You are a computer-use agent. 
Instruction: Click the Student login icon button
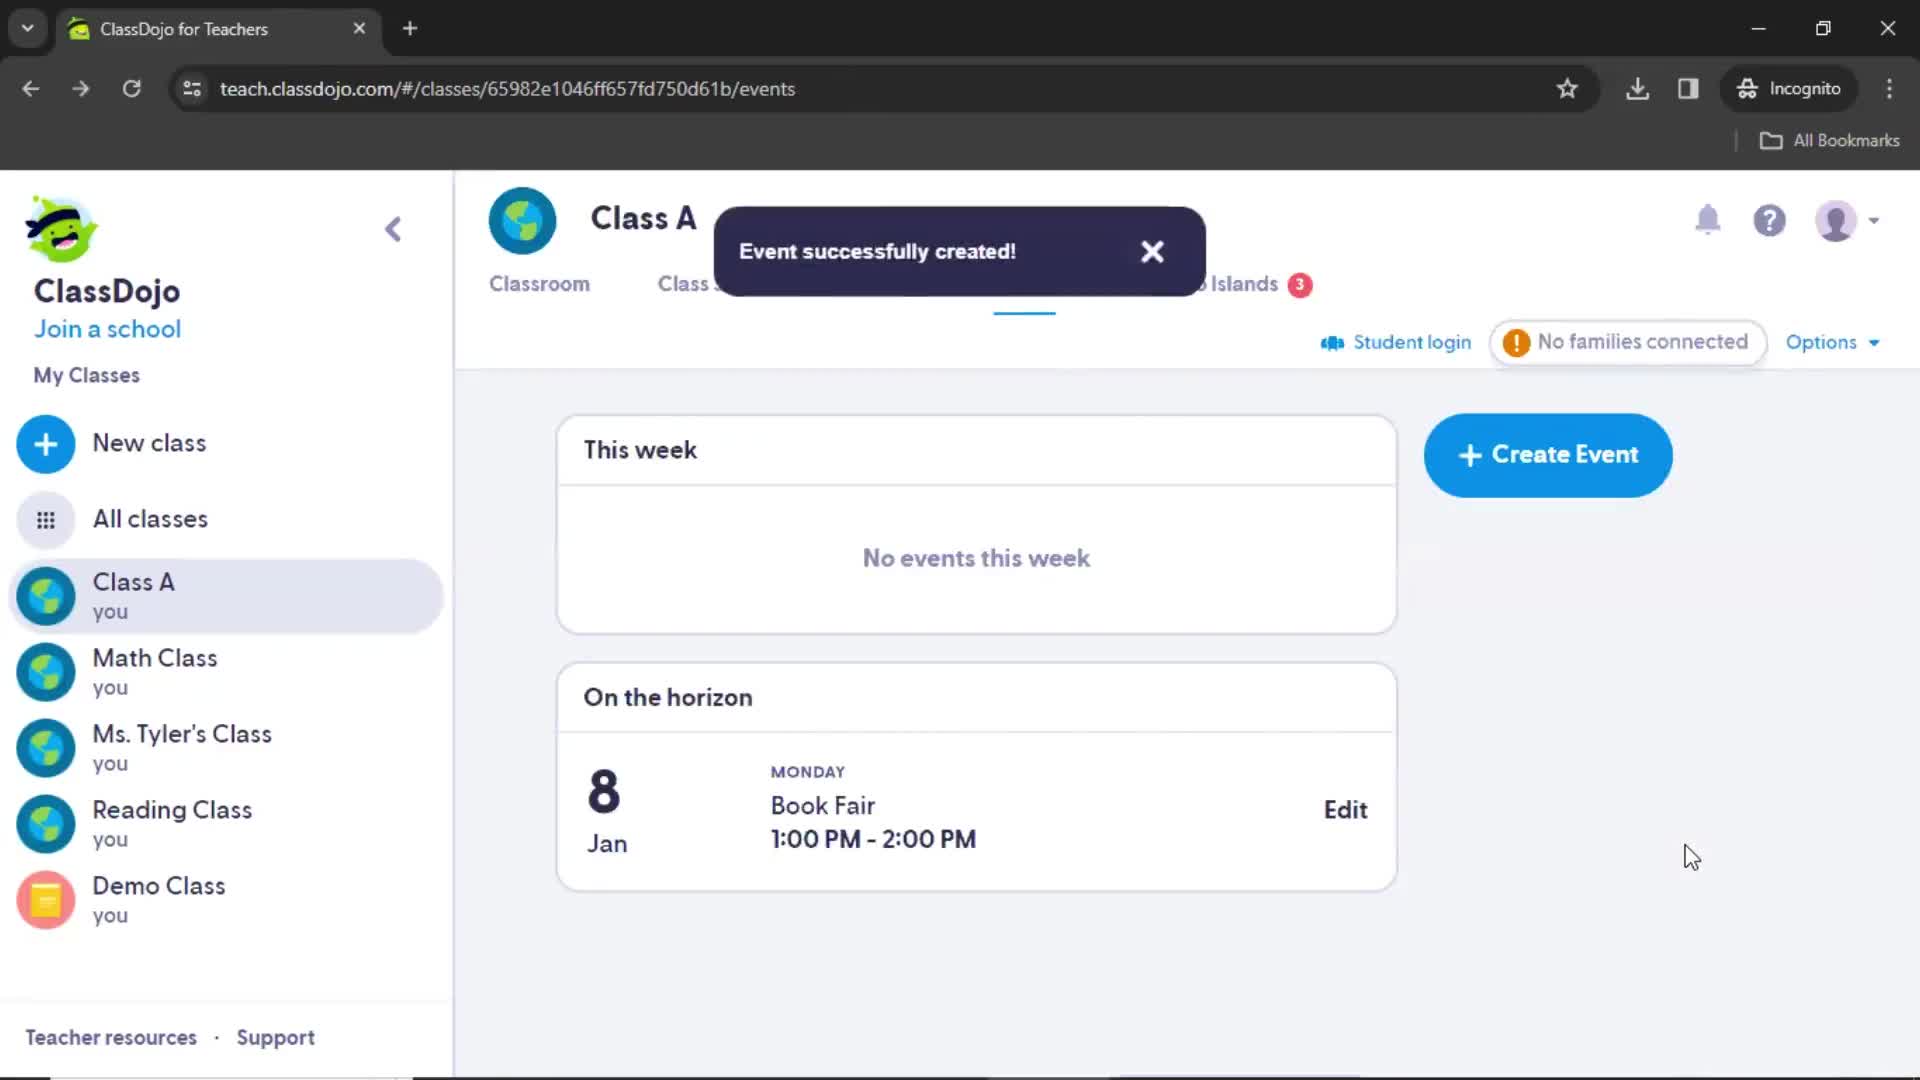tap(1332, 343)
